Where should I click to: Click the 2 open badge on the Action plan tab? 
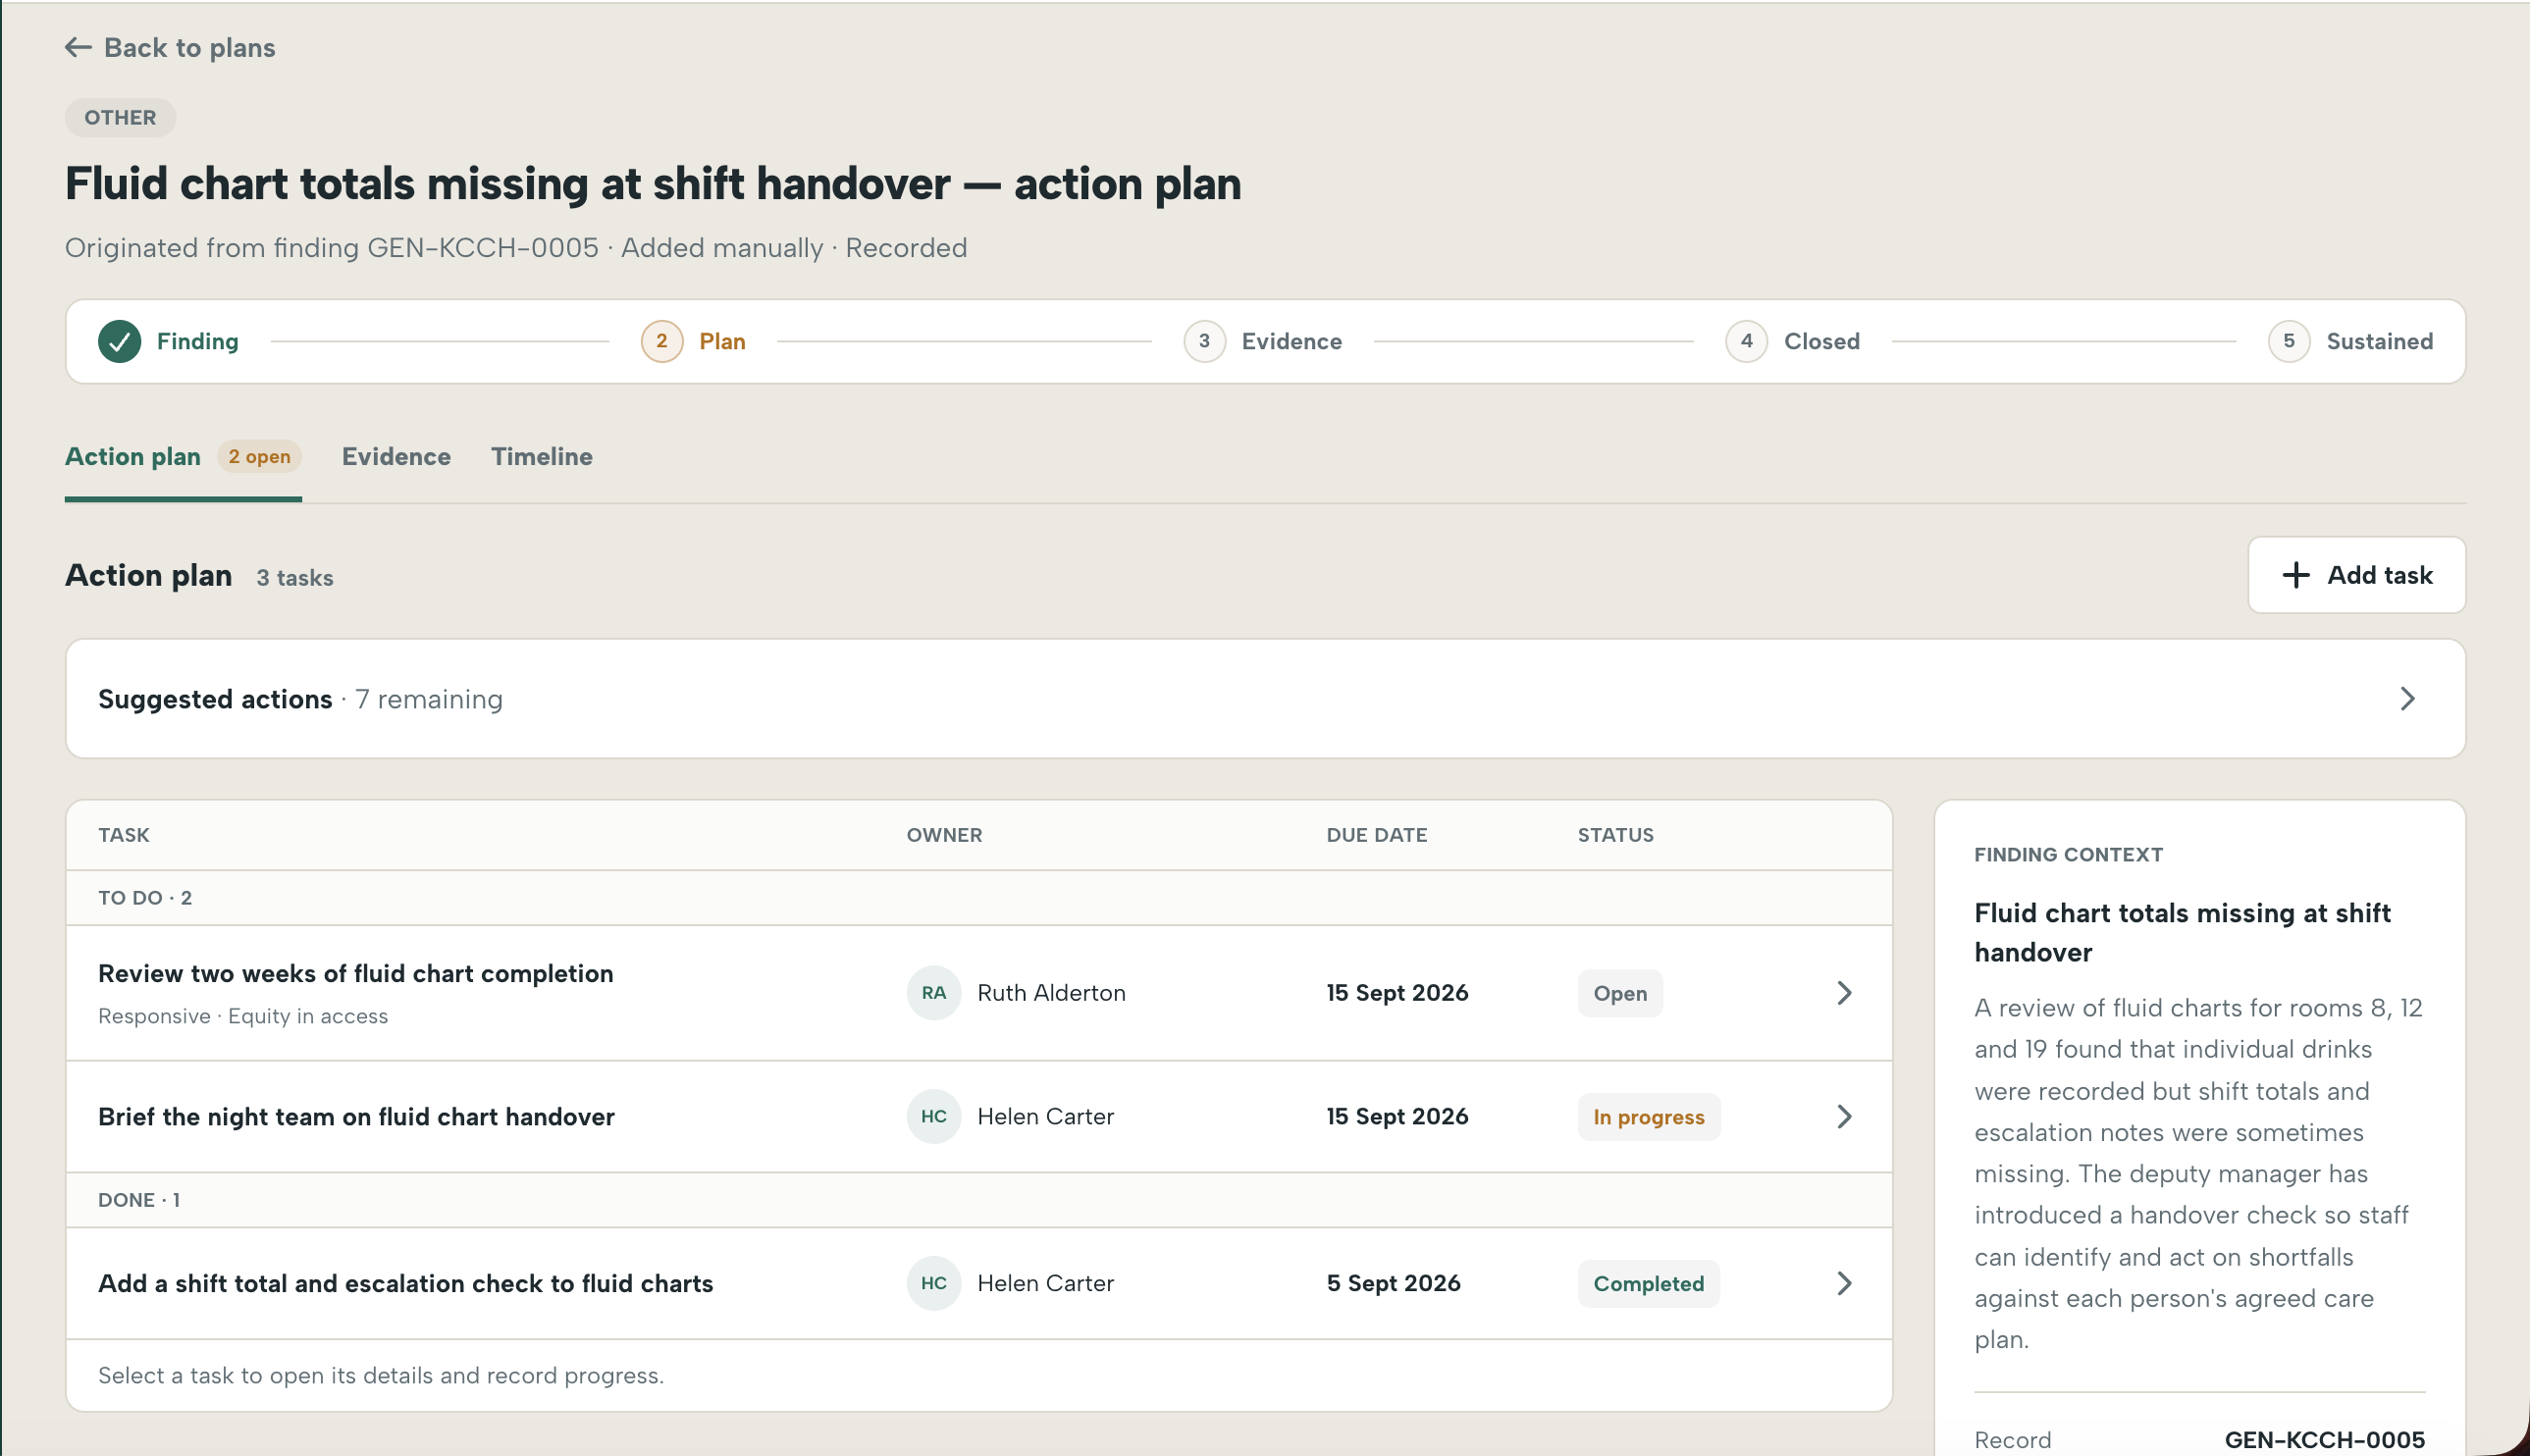[259, 456]
